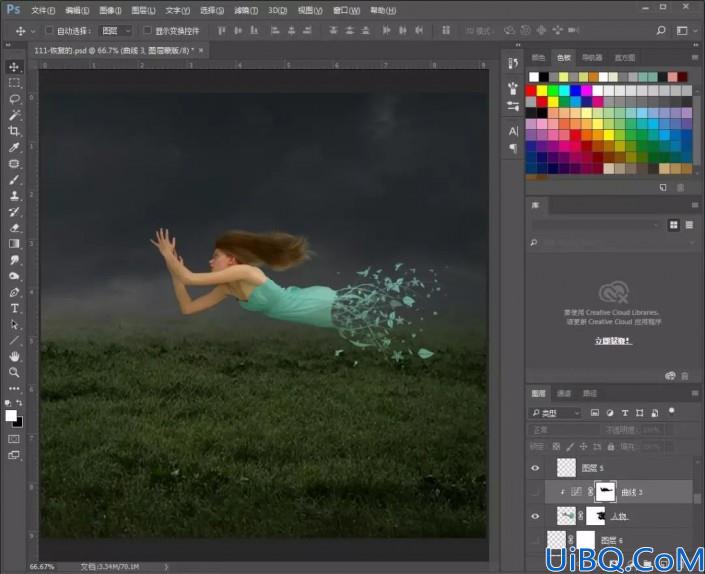Toggle Quick Mask mode
Screen dimensions: 705x574
(14, 439)
